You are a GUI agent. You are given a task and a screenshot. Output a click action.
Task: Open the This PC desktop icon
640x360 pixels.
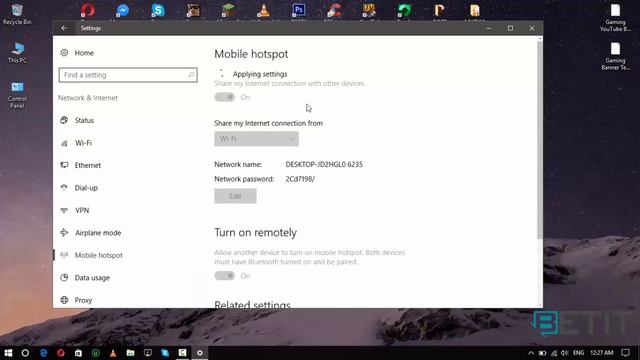coord(17,53)
